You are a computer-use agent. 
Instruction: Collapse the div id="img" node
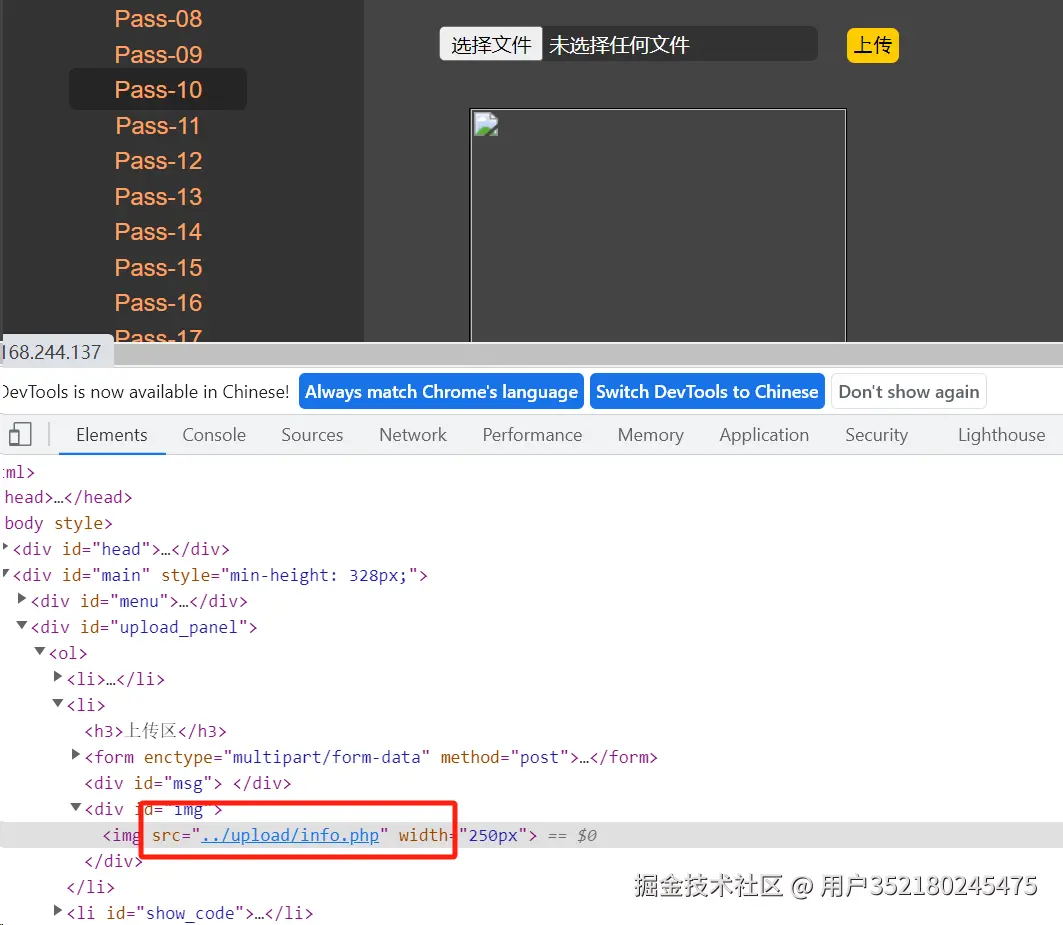click(76, 807)
